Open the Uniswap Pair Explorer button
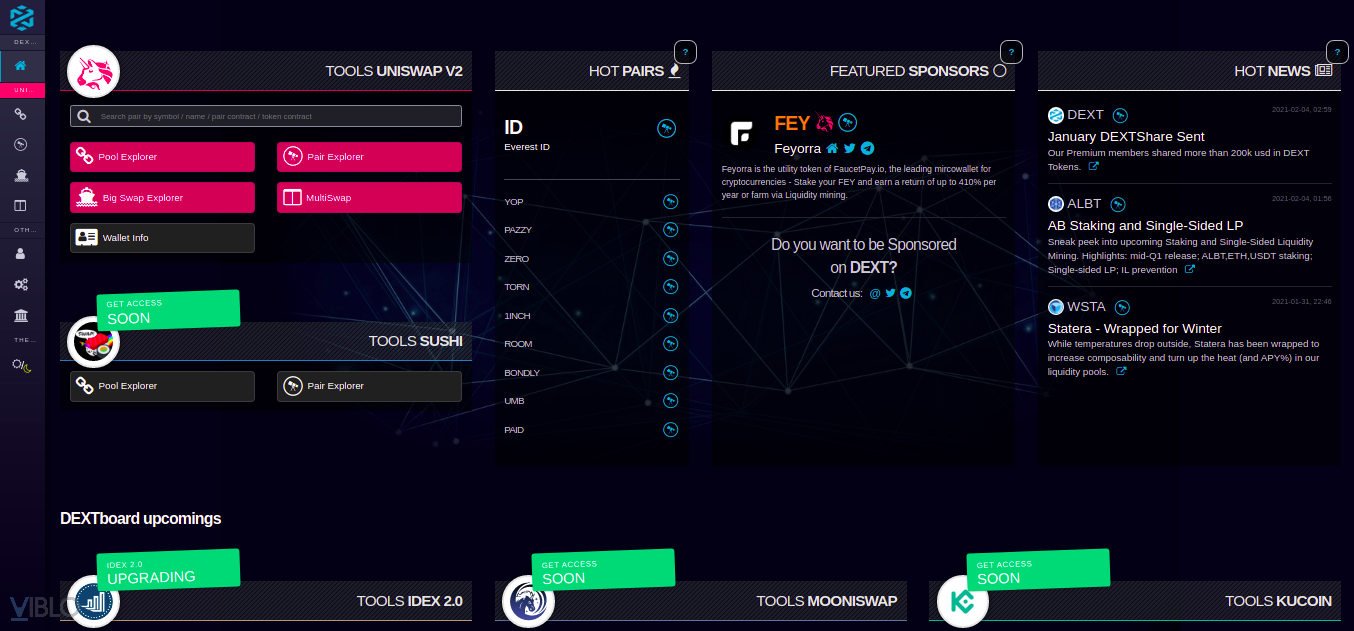 (369, 157)
